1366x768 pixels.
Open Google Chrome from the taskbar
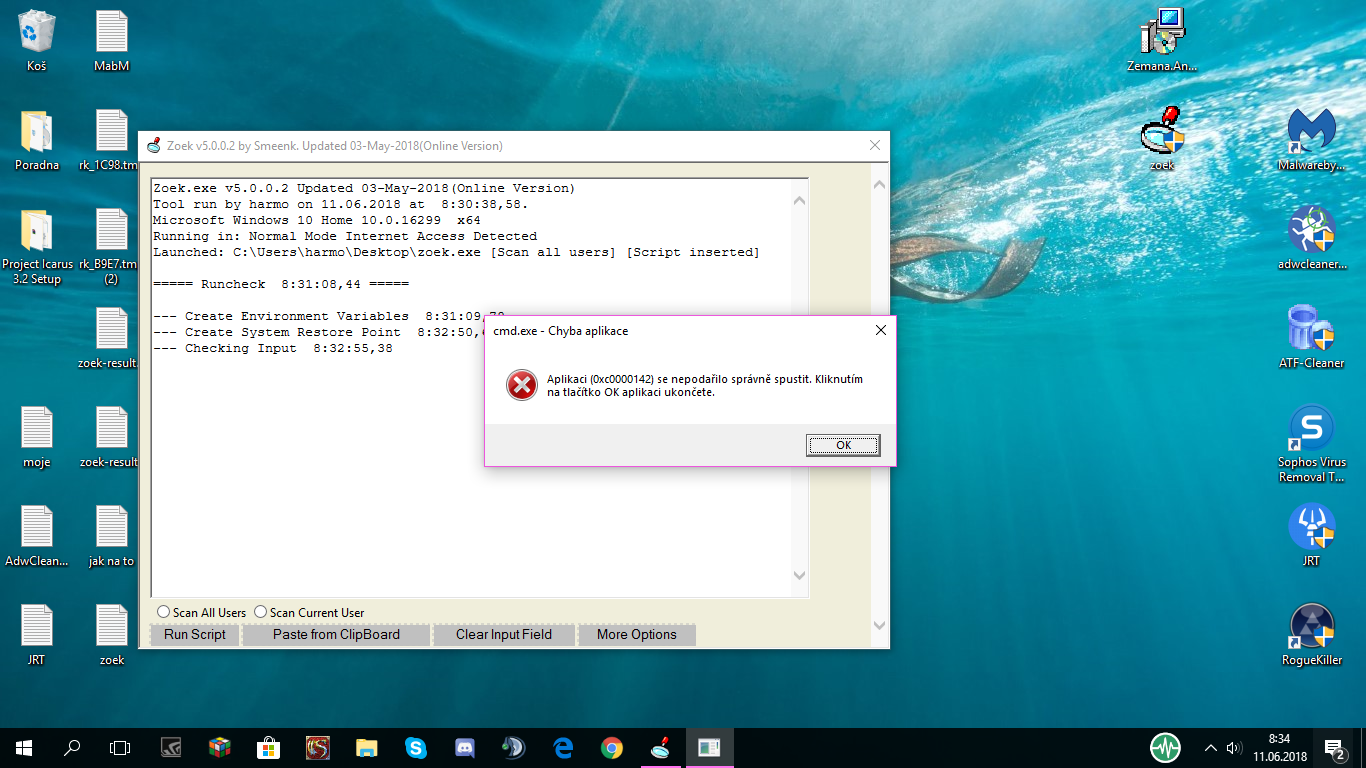point(612,747)
